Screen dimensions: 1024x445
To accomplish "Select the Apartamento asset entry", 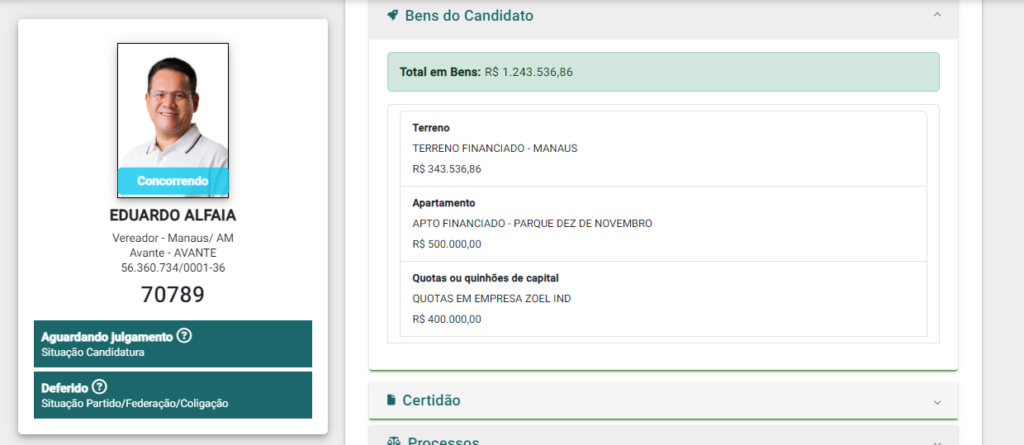I will pyautogui.click(x=663, y=224).
